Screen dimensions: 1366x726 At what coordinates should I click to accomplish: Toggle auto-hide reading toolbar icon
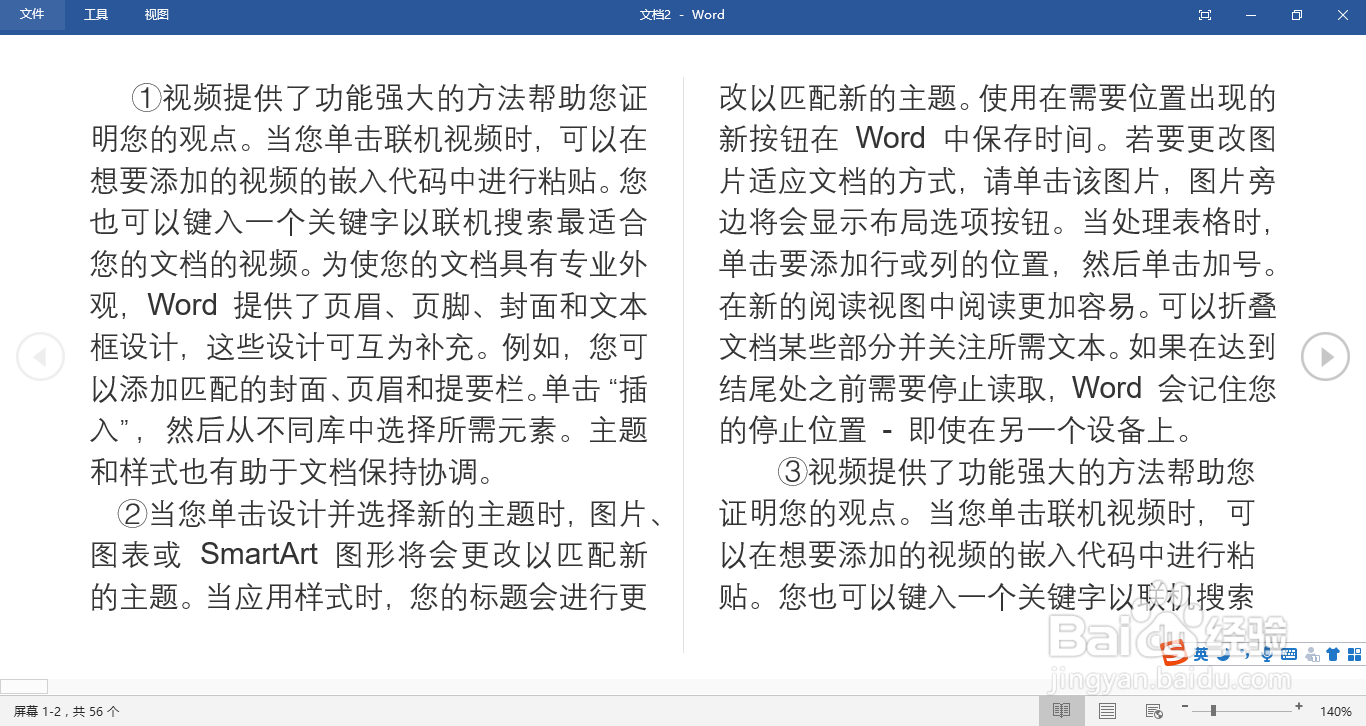[x=1205, y=15]
